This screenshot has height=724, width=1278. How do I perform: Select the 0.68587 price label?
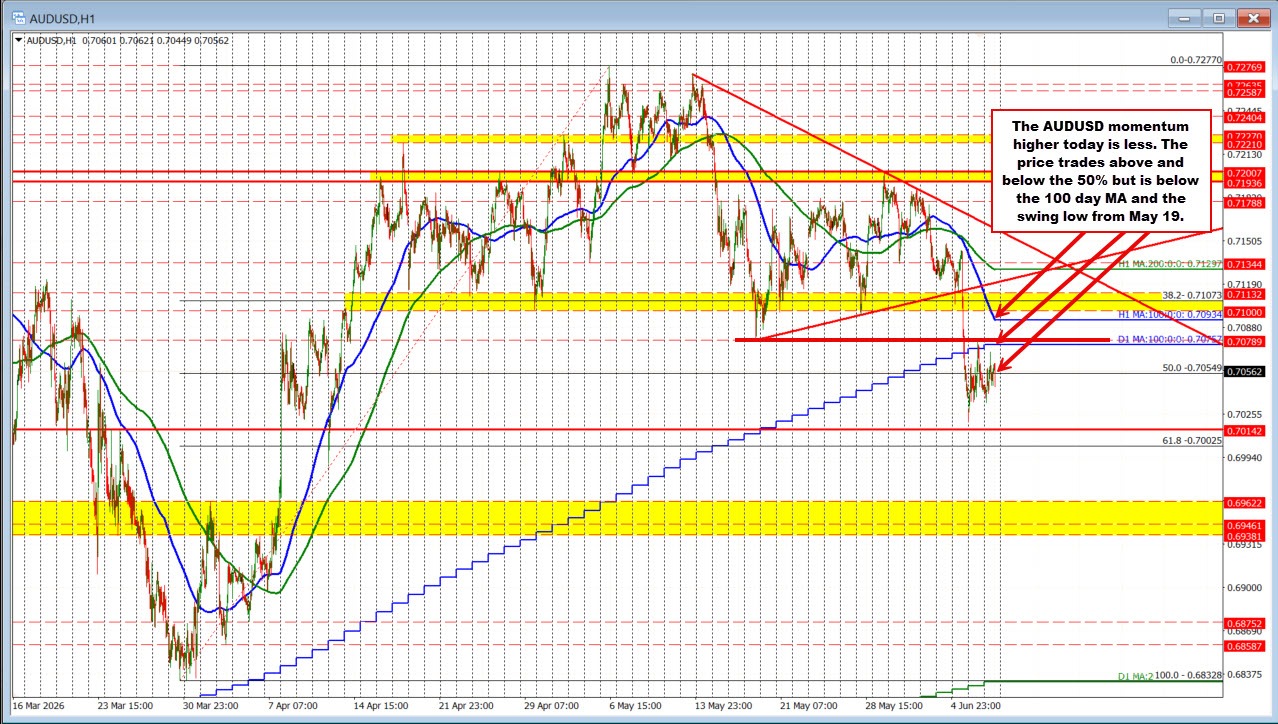[1245, 646]
